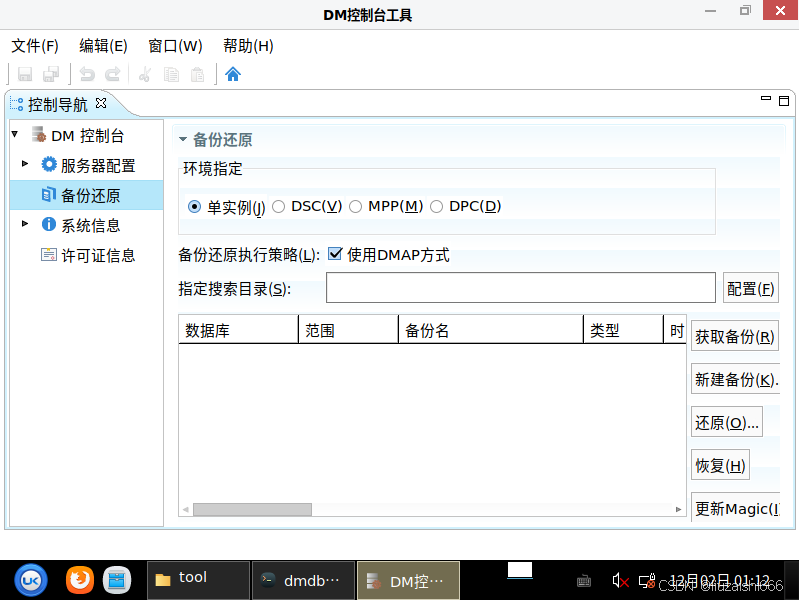The image size is (799, 600).
Task: Click the Save All toolbar icon
Action: 51,74
